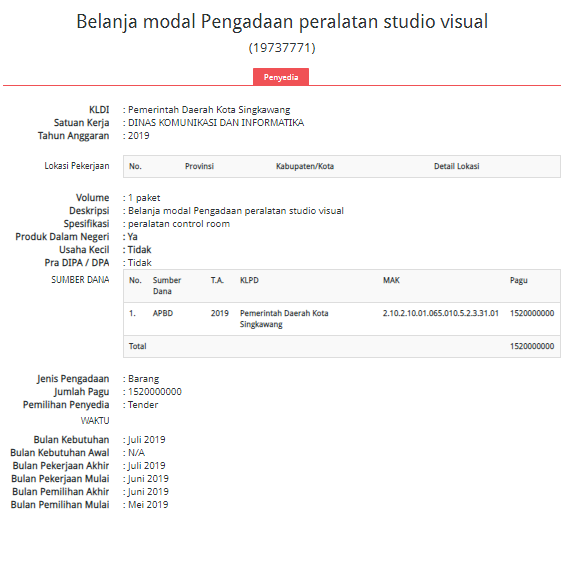Click the Detail Lokasi column header
572x574 pixels.
tap(456, 166)
